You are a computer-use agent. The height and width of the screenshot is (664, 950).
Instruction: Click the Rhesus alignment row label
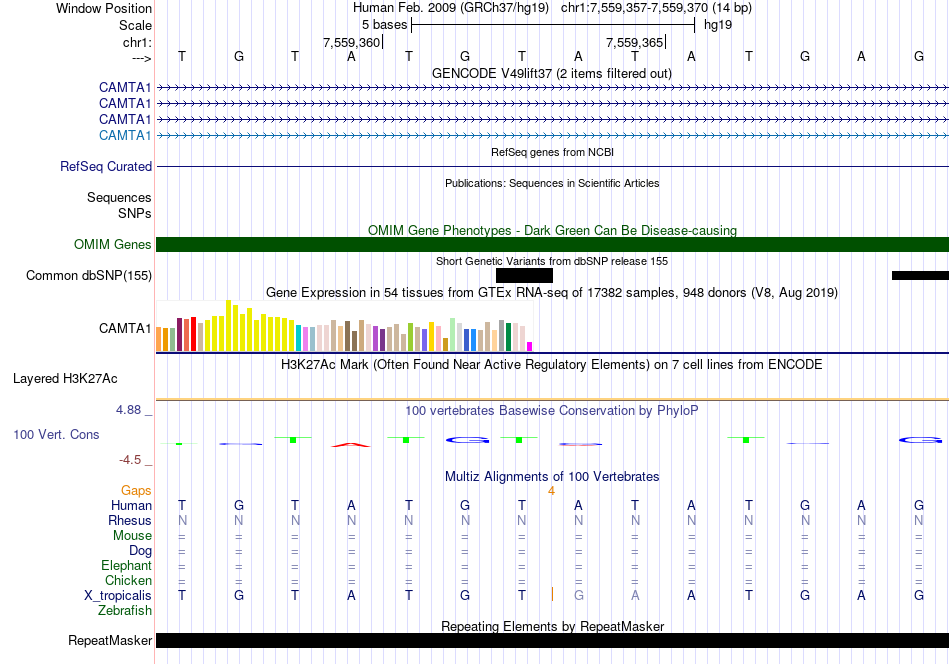tap(130, 520)
